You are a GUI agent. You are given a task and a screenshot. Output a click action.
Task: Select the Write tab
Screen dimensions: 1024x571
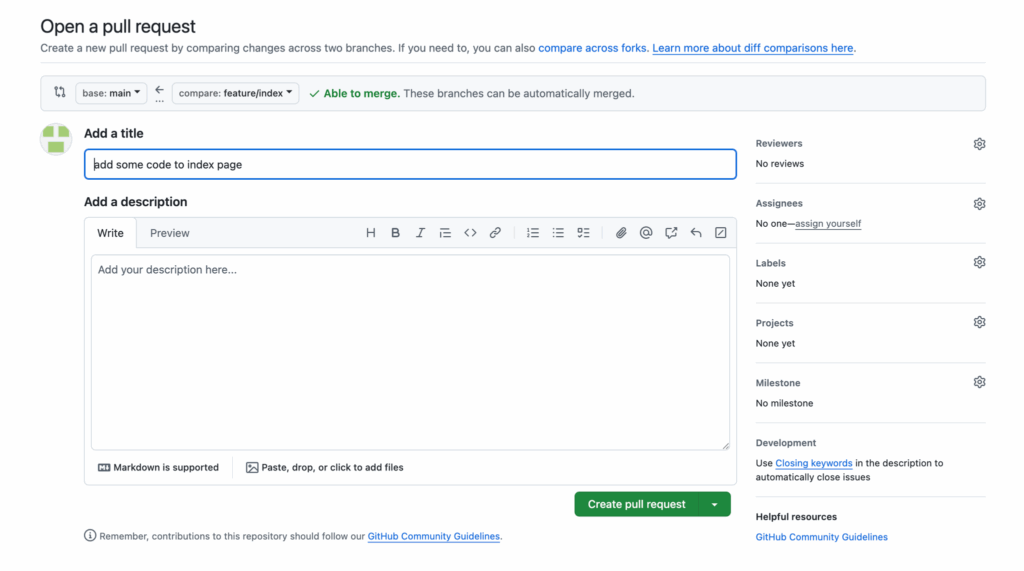point(110,233)
